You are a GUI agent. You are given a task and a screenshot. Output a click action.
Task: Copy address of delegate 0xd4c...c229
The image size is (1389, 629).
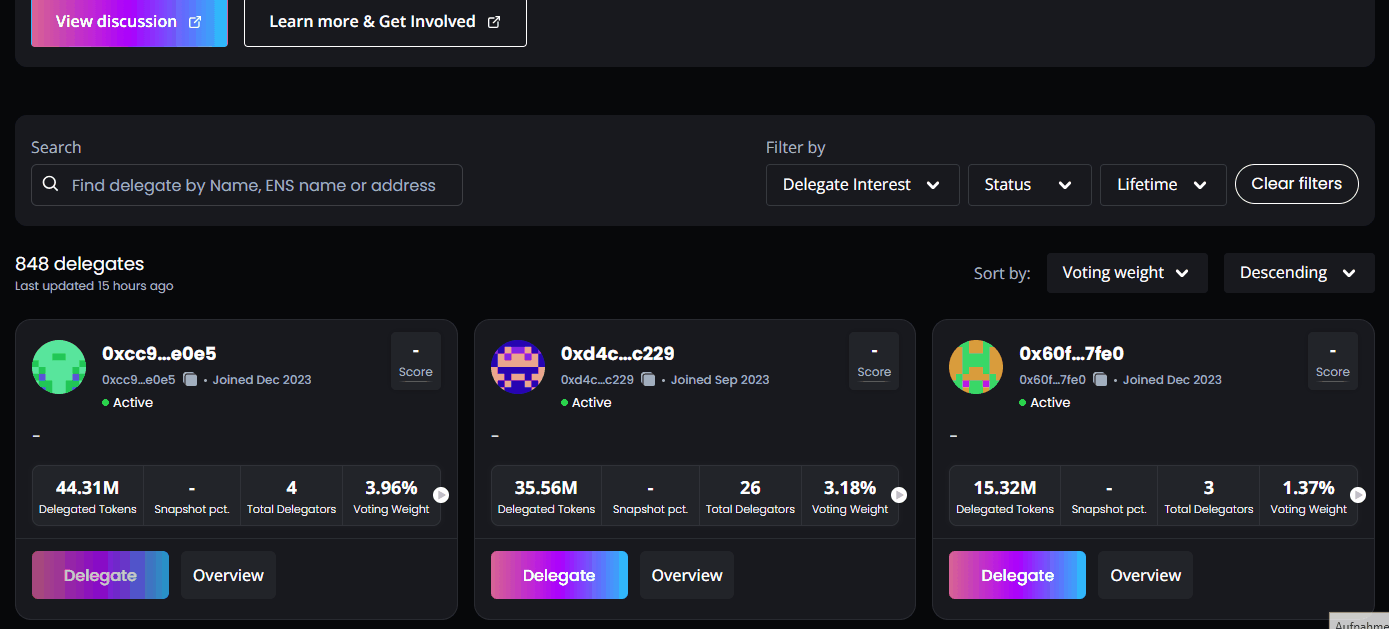tap(648, 380)
